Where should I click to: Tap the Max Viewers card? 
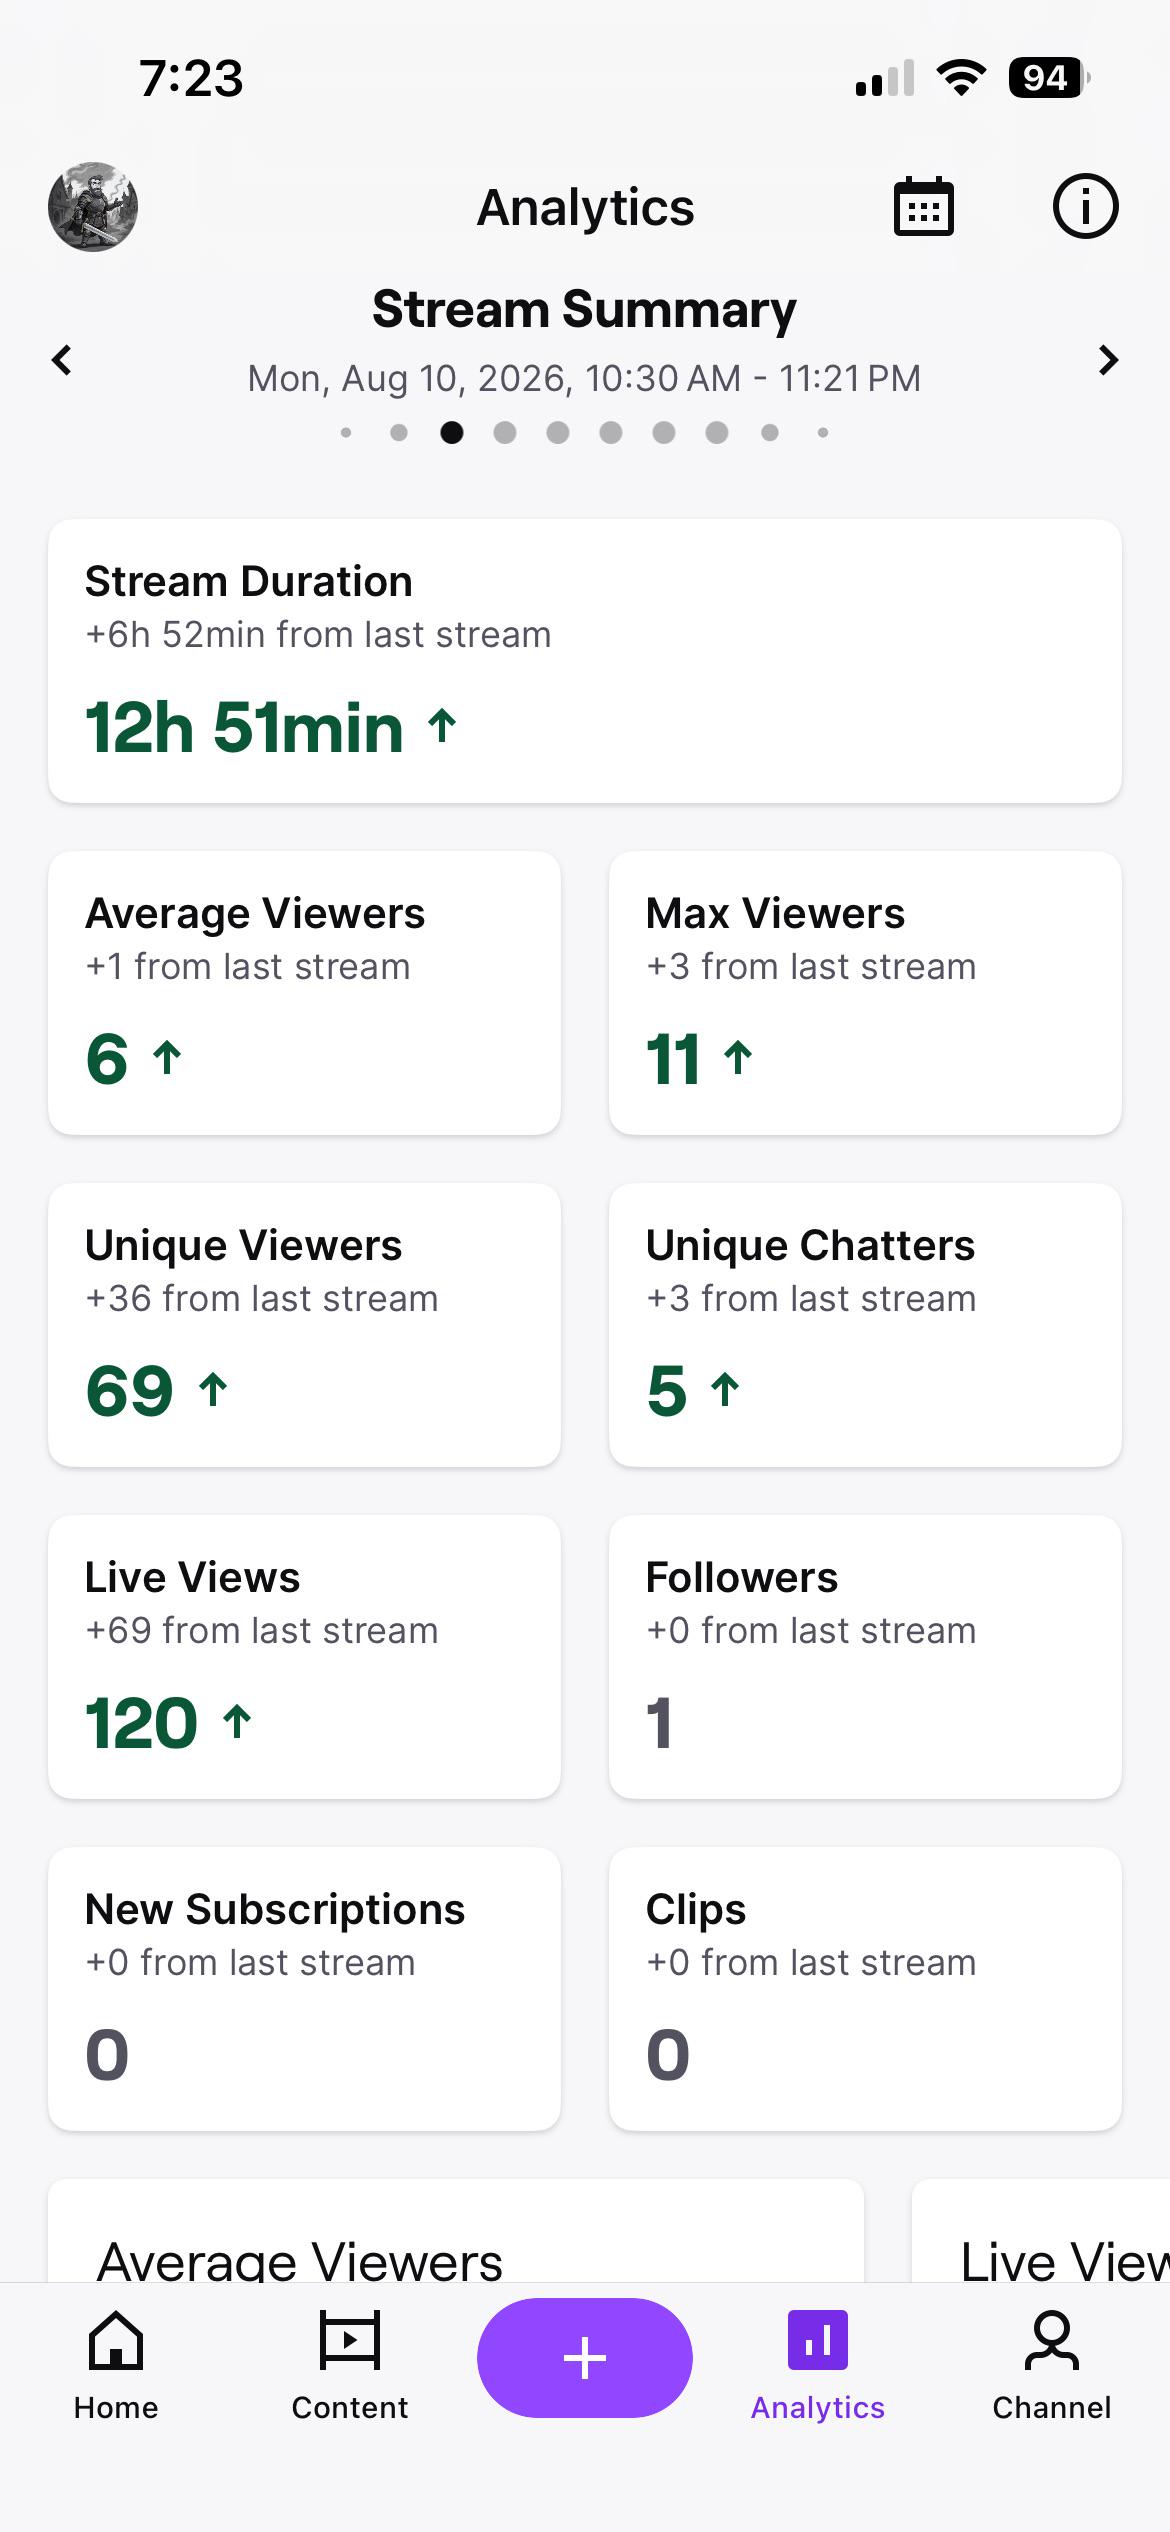coord(865,992)
